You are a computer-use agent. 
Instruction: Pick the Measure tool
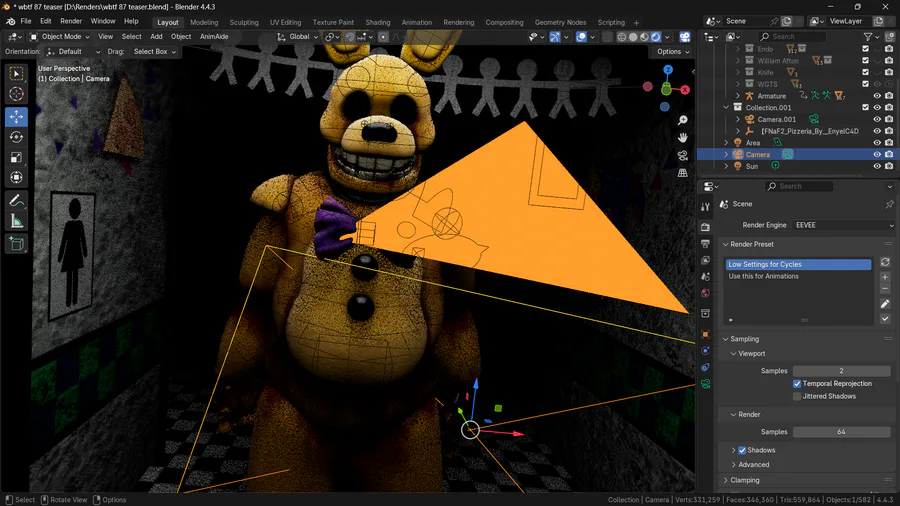pyautogui.click(x=16, y=221)
